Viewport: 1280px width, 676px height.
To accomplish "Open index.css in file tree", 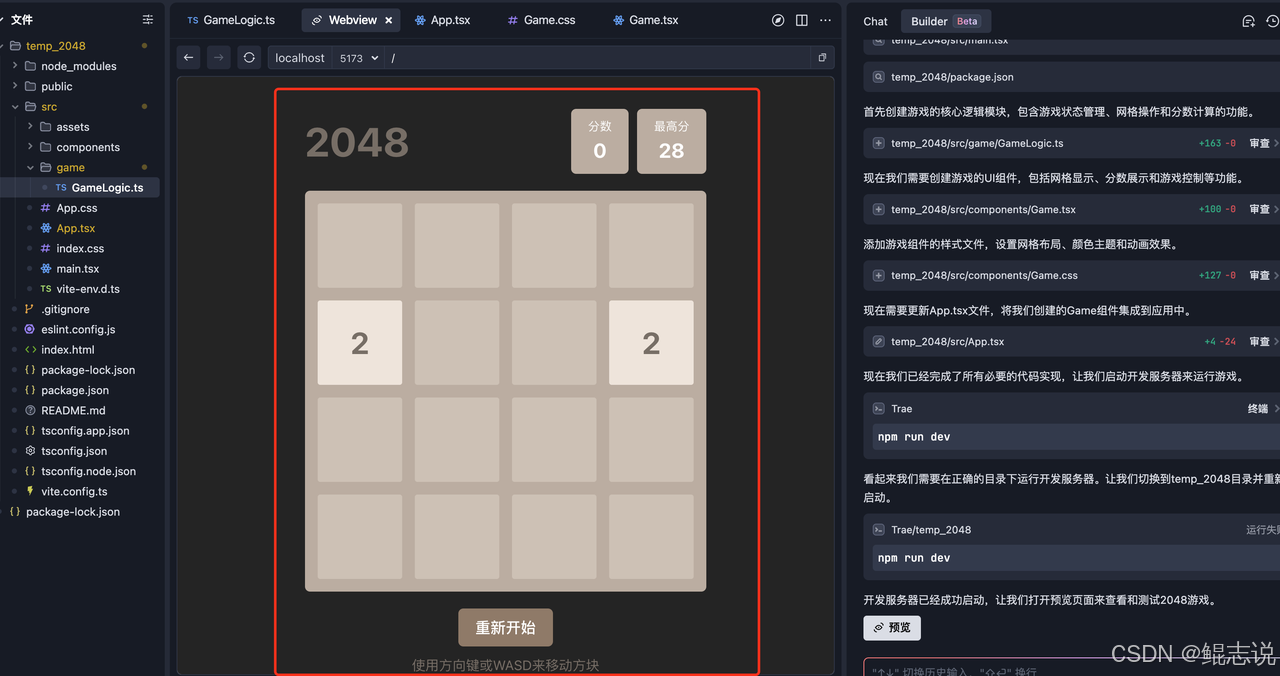I will (x=80, y=248).
